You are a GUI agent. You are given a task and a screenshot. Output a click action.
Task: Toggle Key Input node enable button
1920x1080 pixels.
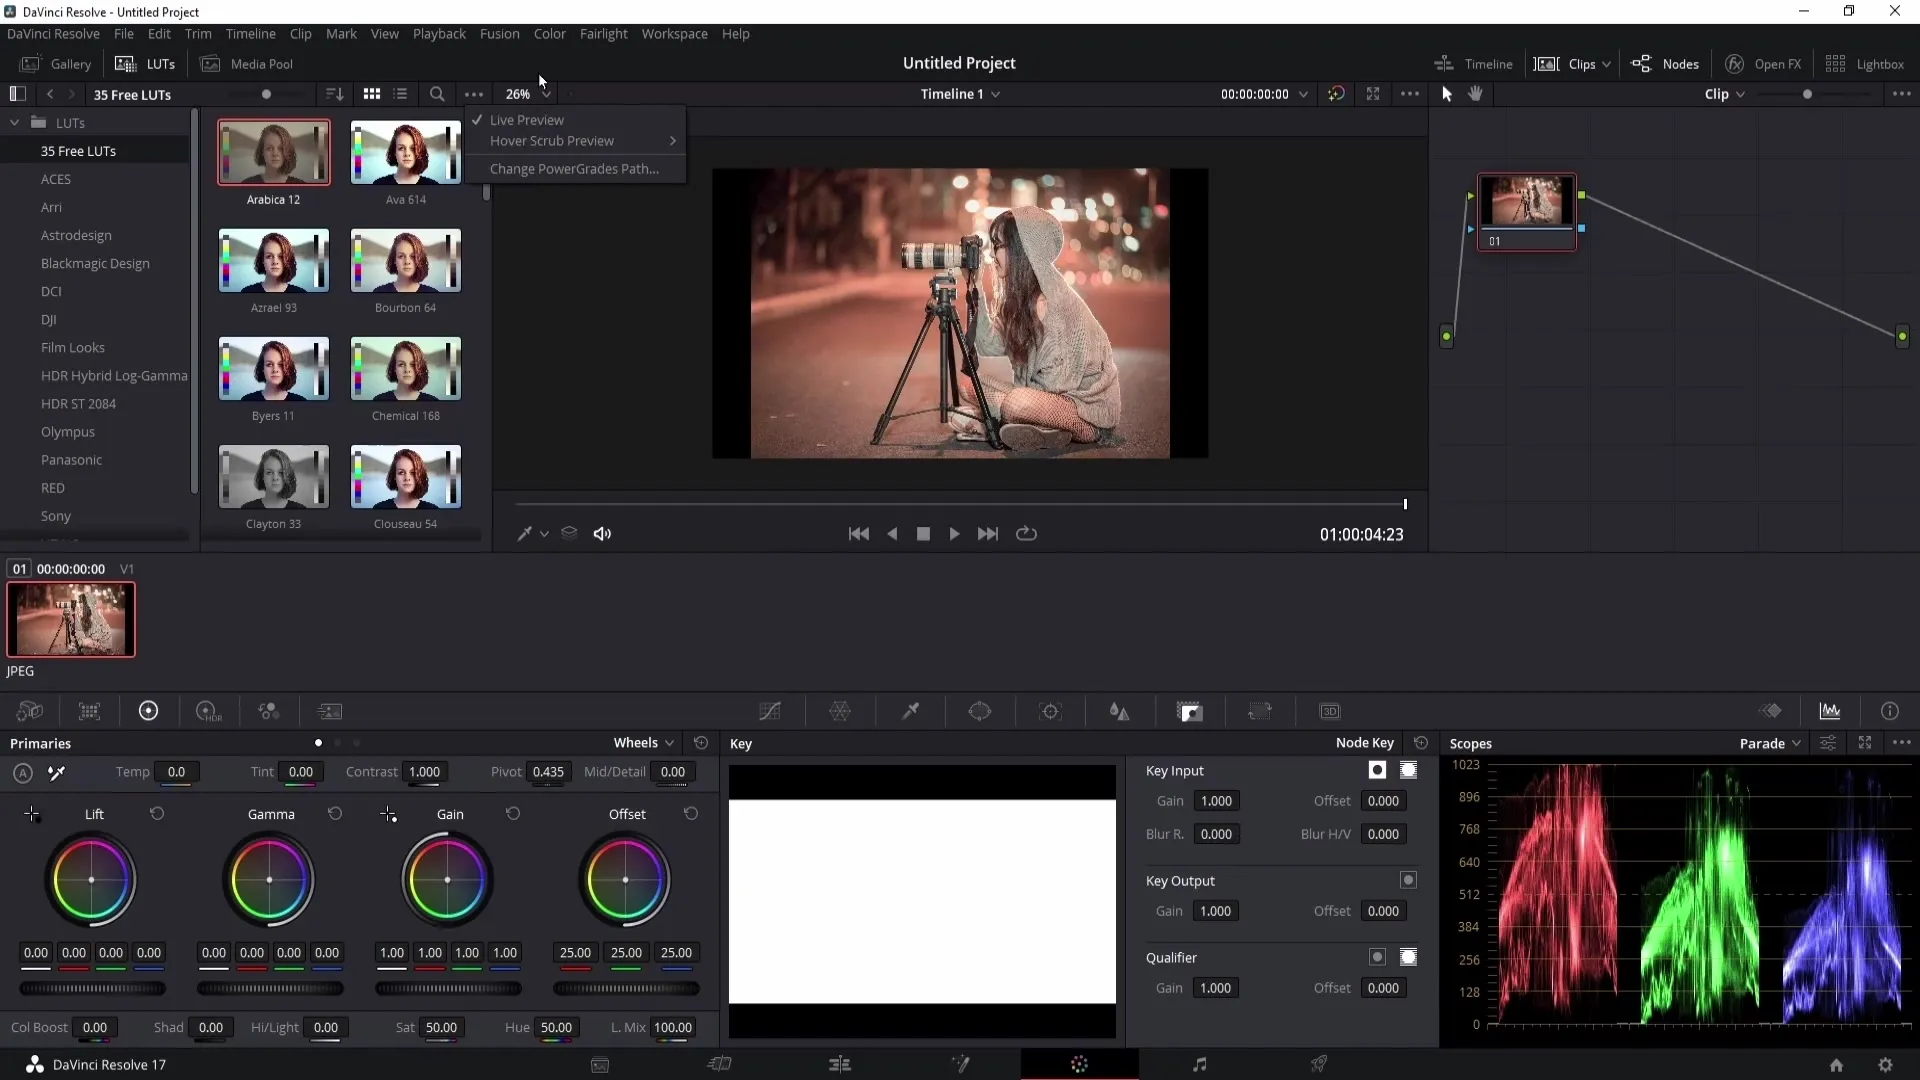[1375, 769]
